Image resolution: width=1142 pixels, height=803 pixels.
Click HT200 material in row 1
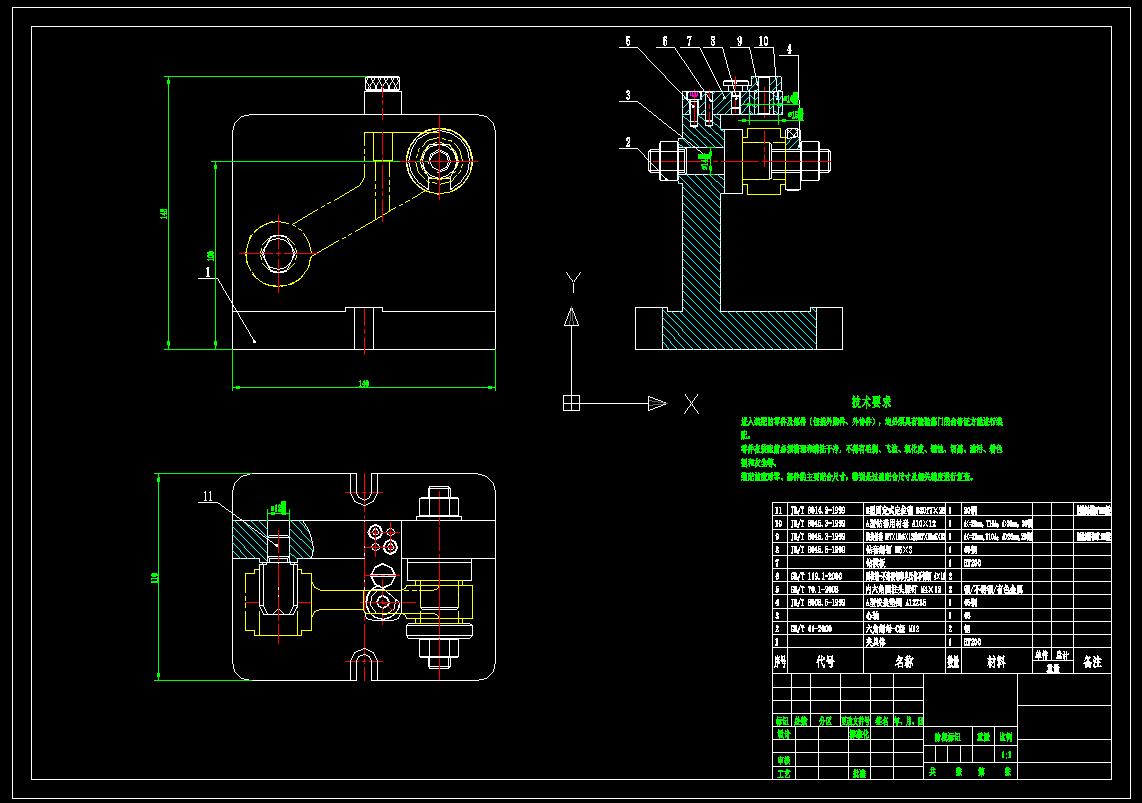[x=972, y=641]
